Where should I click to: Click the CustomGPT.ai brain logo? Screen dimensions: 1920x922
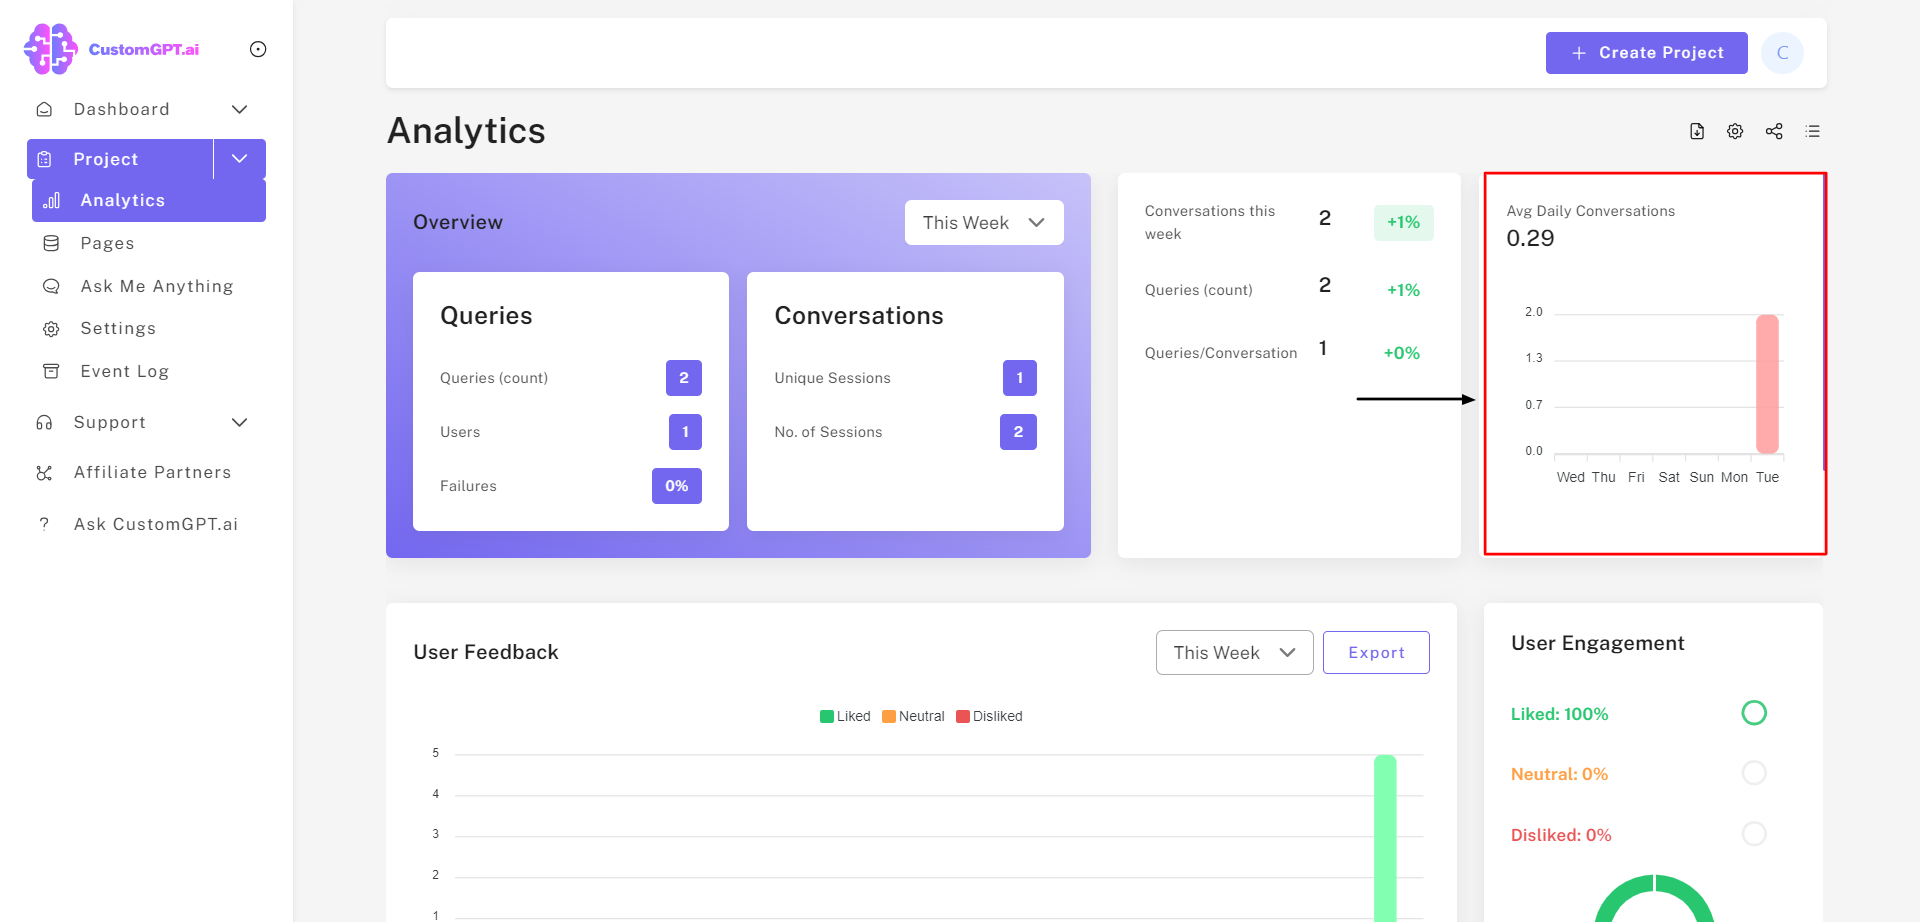50,49
